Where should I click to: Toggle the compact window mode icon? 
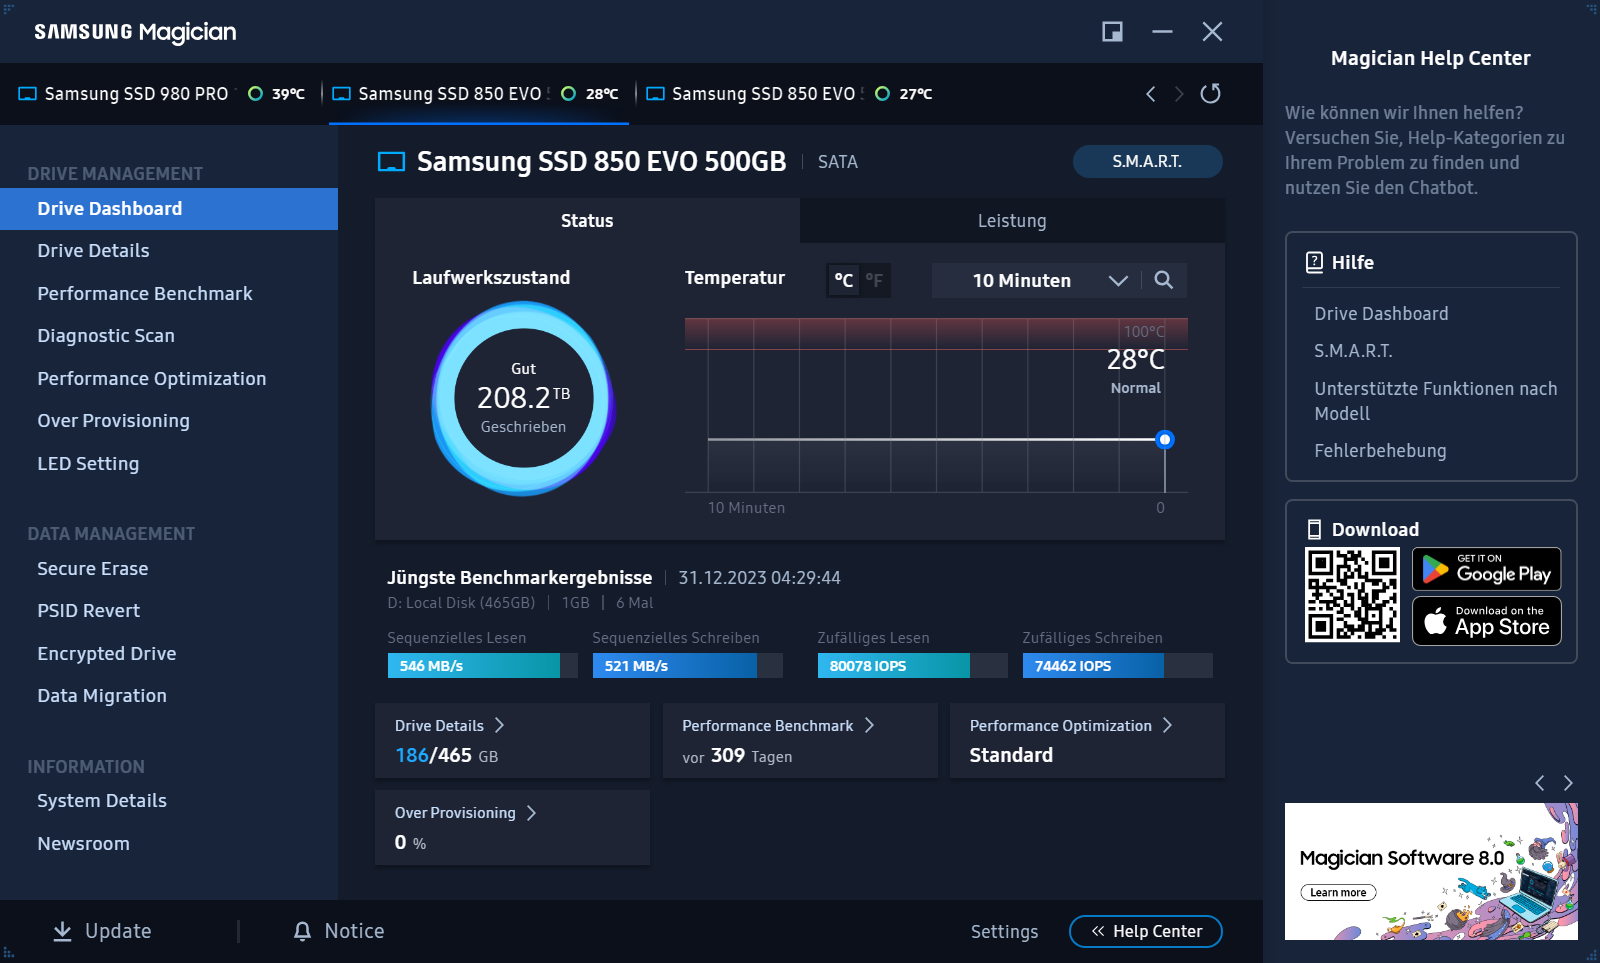coord(1112,32)
